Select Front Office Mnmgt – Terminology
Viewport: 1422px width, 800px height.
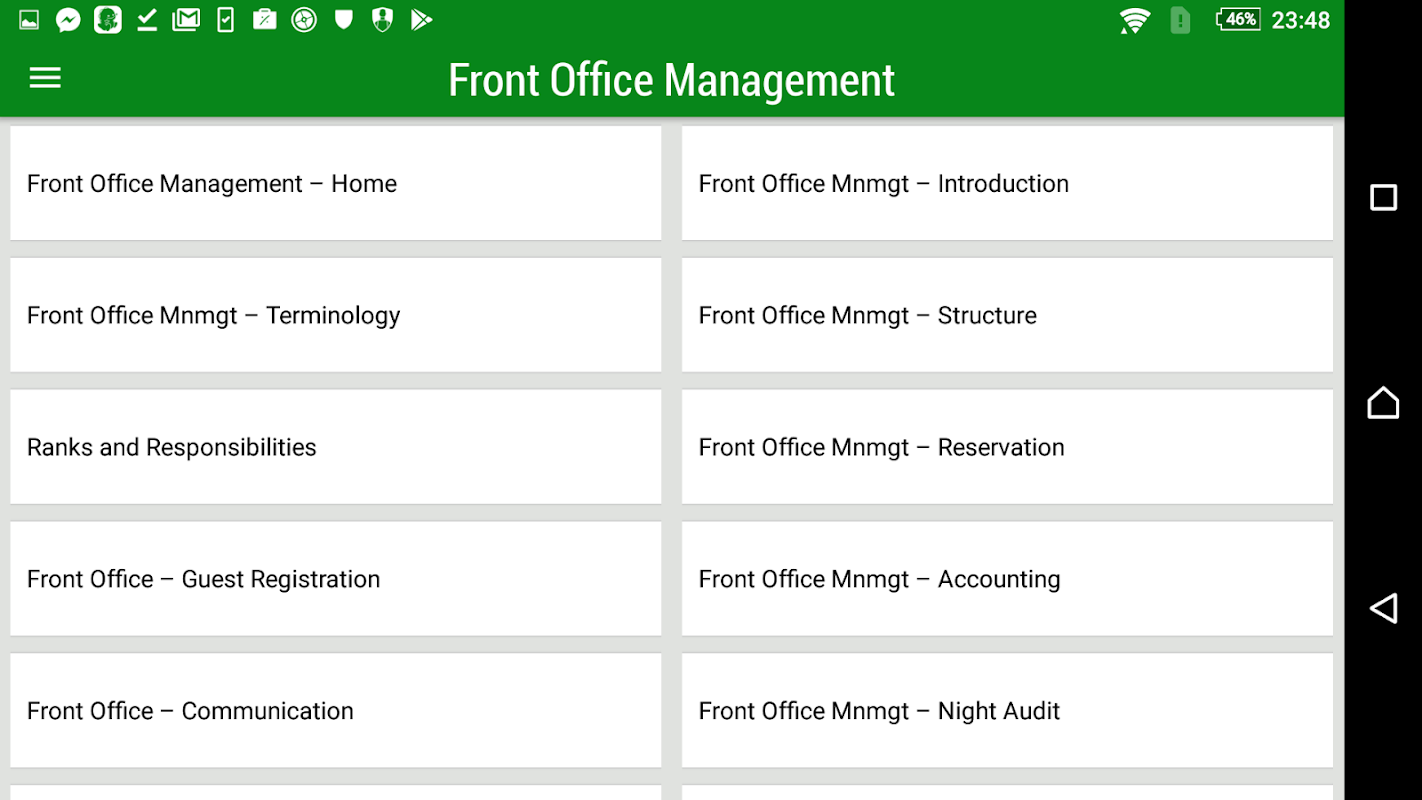pyautogui.click(x=336, y=315)
